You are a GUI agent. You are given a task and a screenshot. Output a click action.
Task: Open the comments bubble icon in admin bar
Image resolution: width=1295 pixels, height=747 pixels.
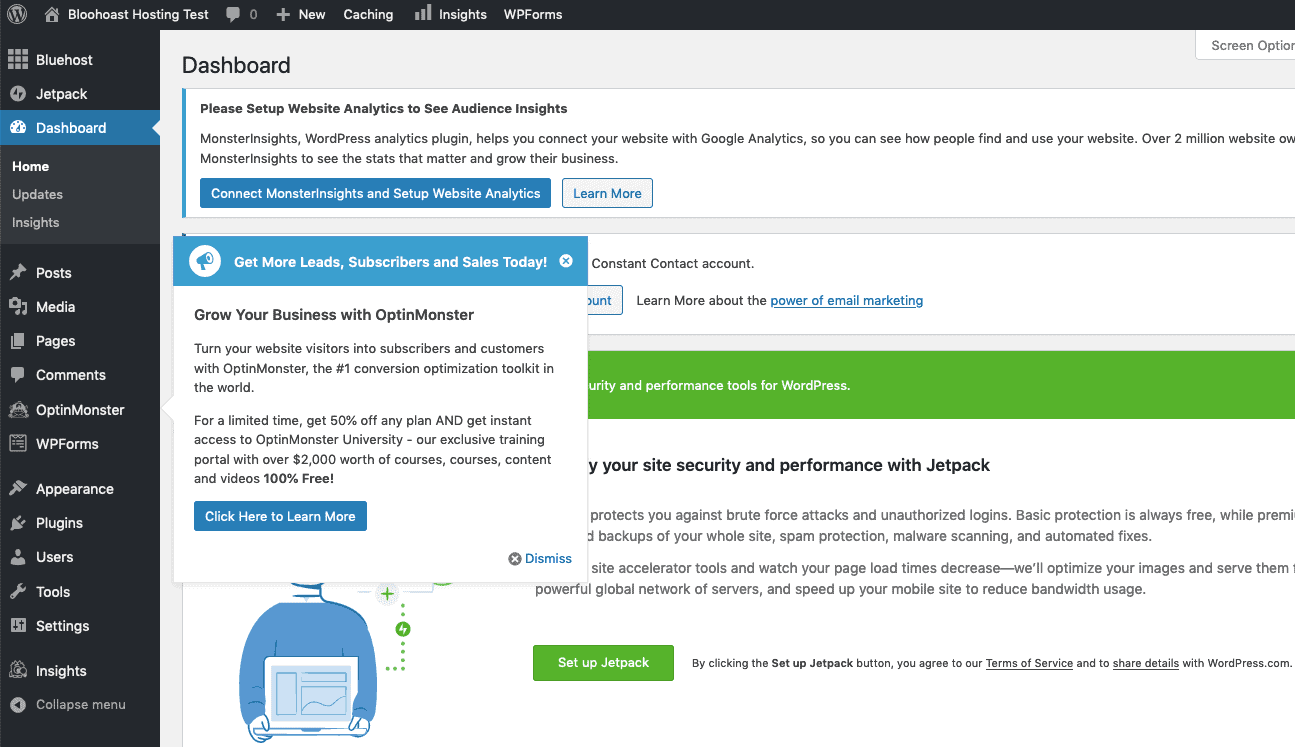[x=233, y=14]
